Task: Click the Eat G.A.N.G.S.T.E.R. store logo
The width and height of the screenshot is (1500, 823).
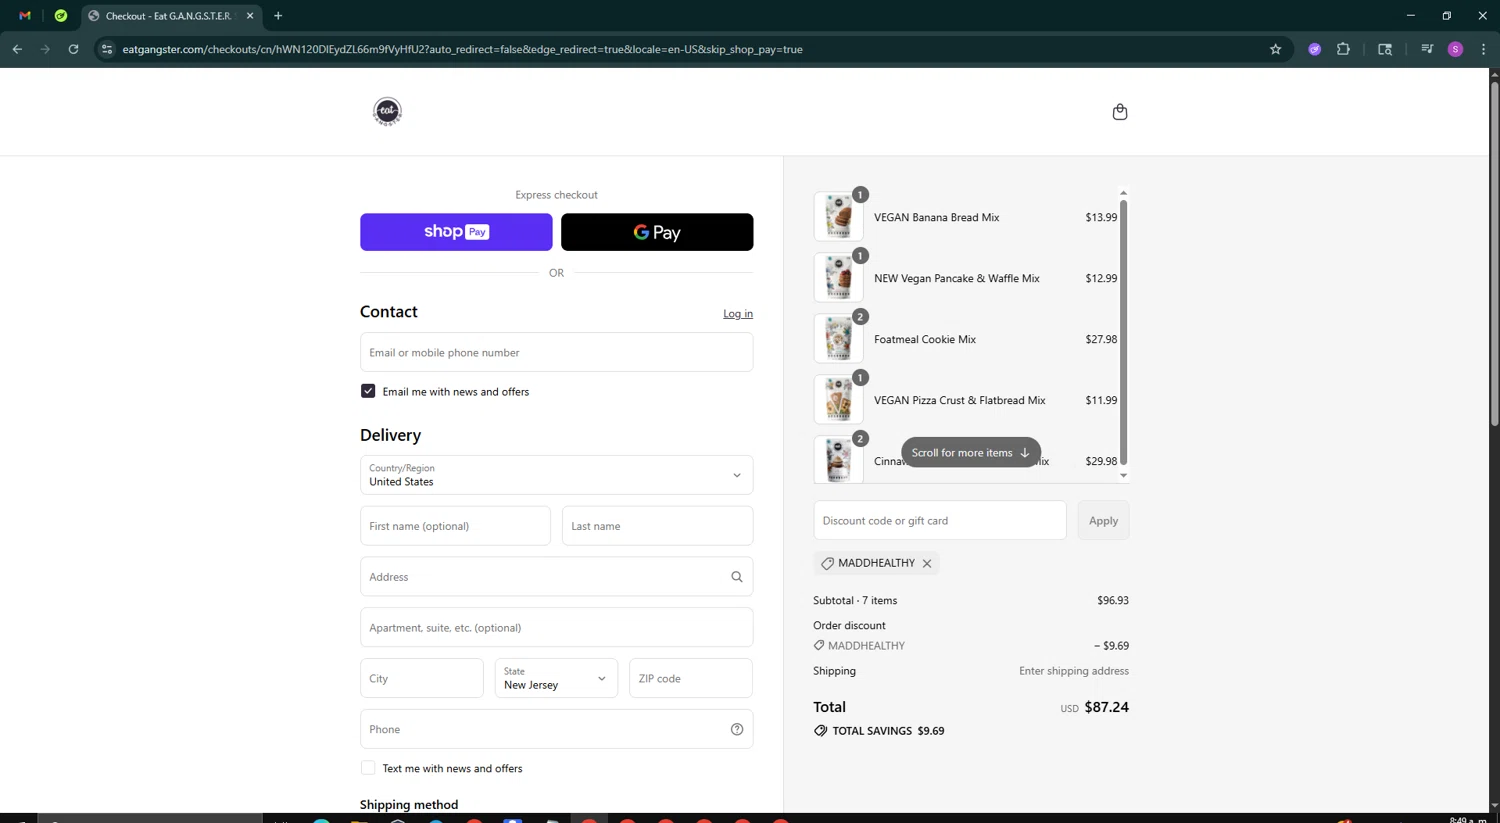Action: (387, 111)
